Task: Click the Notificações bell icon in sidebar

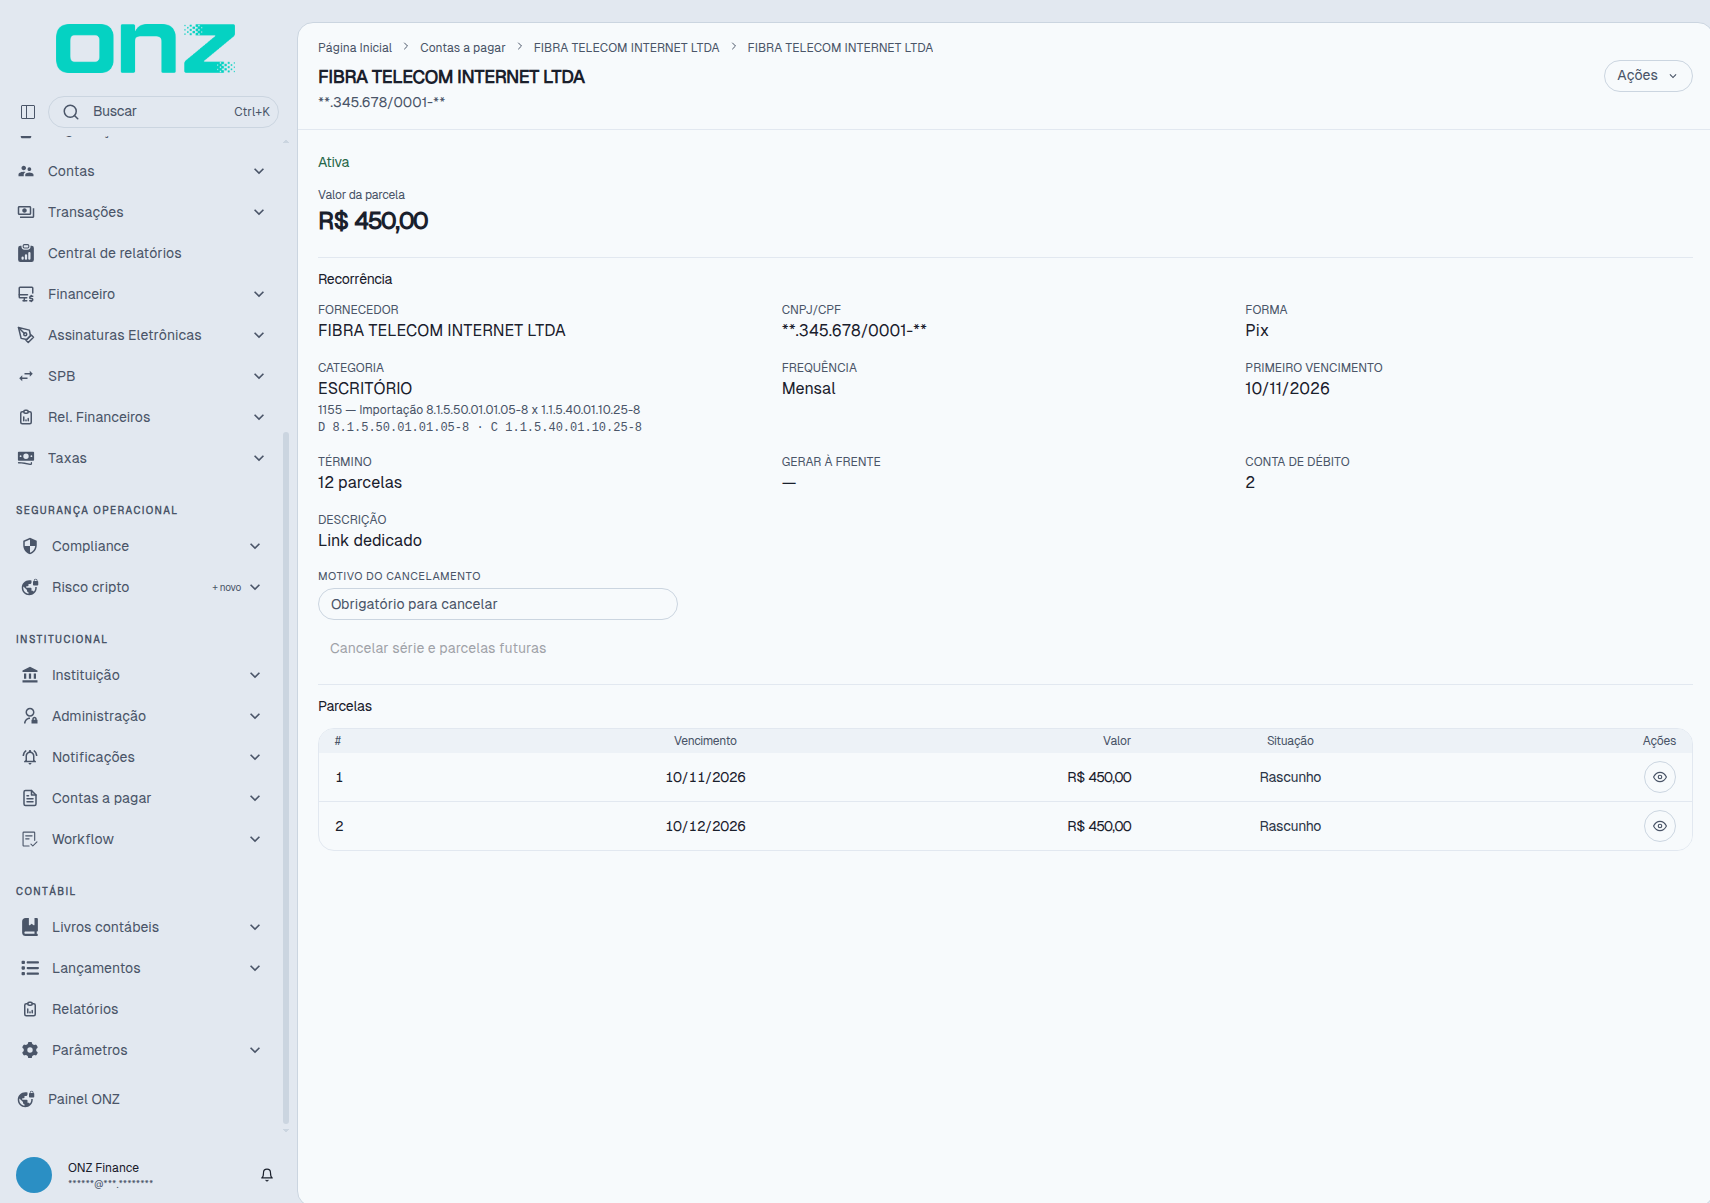Action: click(x=30, y=757)
